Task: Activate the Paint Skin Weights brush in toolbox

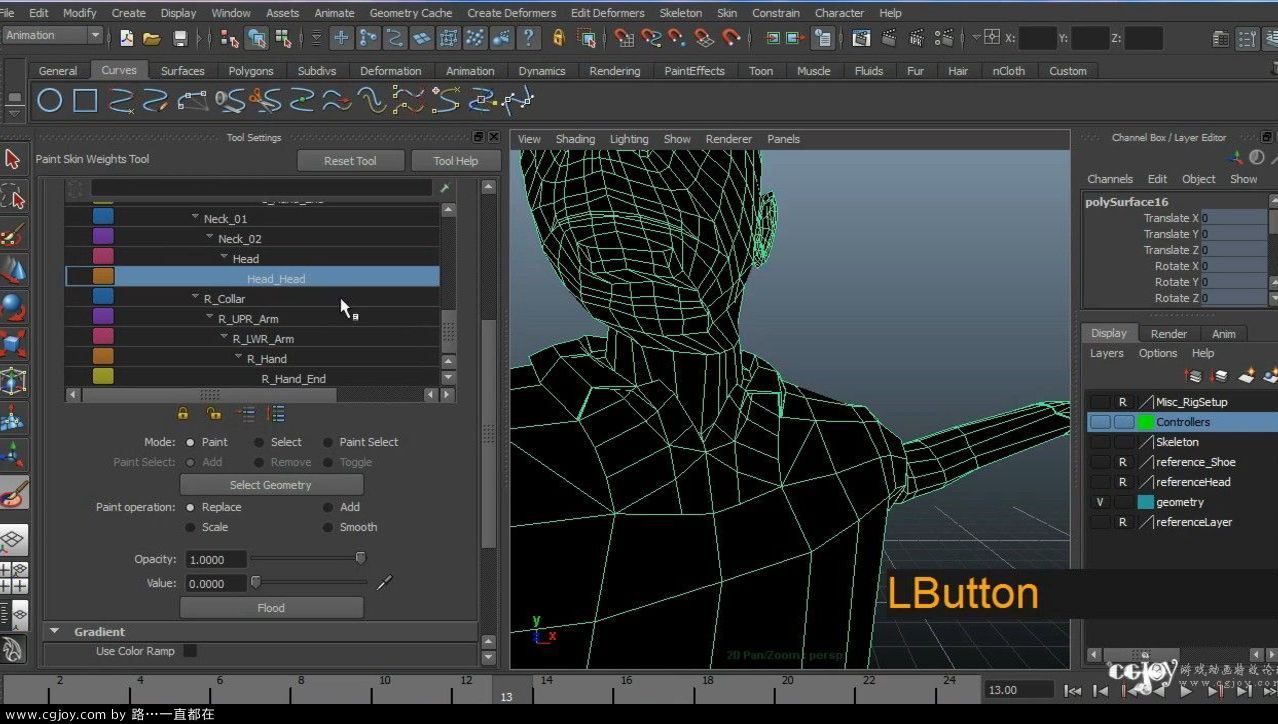Action: click(x=13, y=493)
